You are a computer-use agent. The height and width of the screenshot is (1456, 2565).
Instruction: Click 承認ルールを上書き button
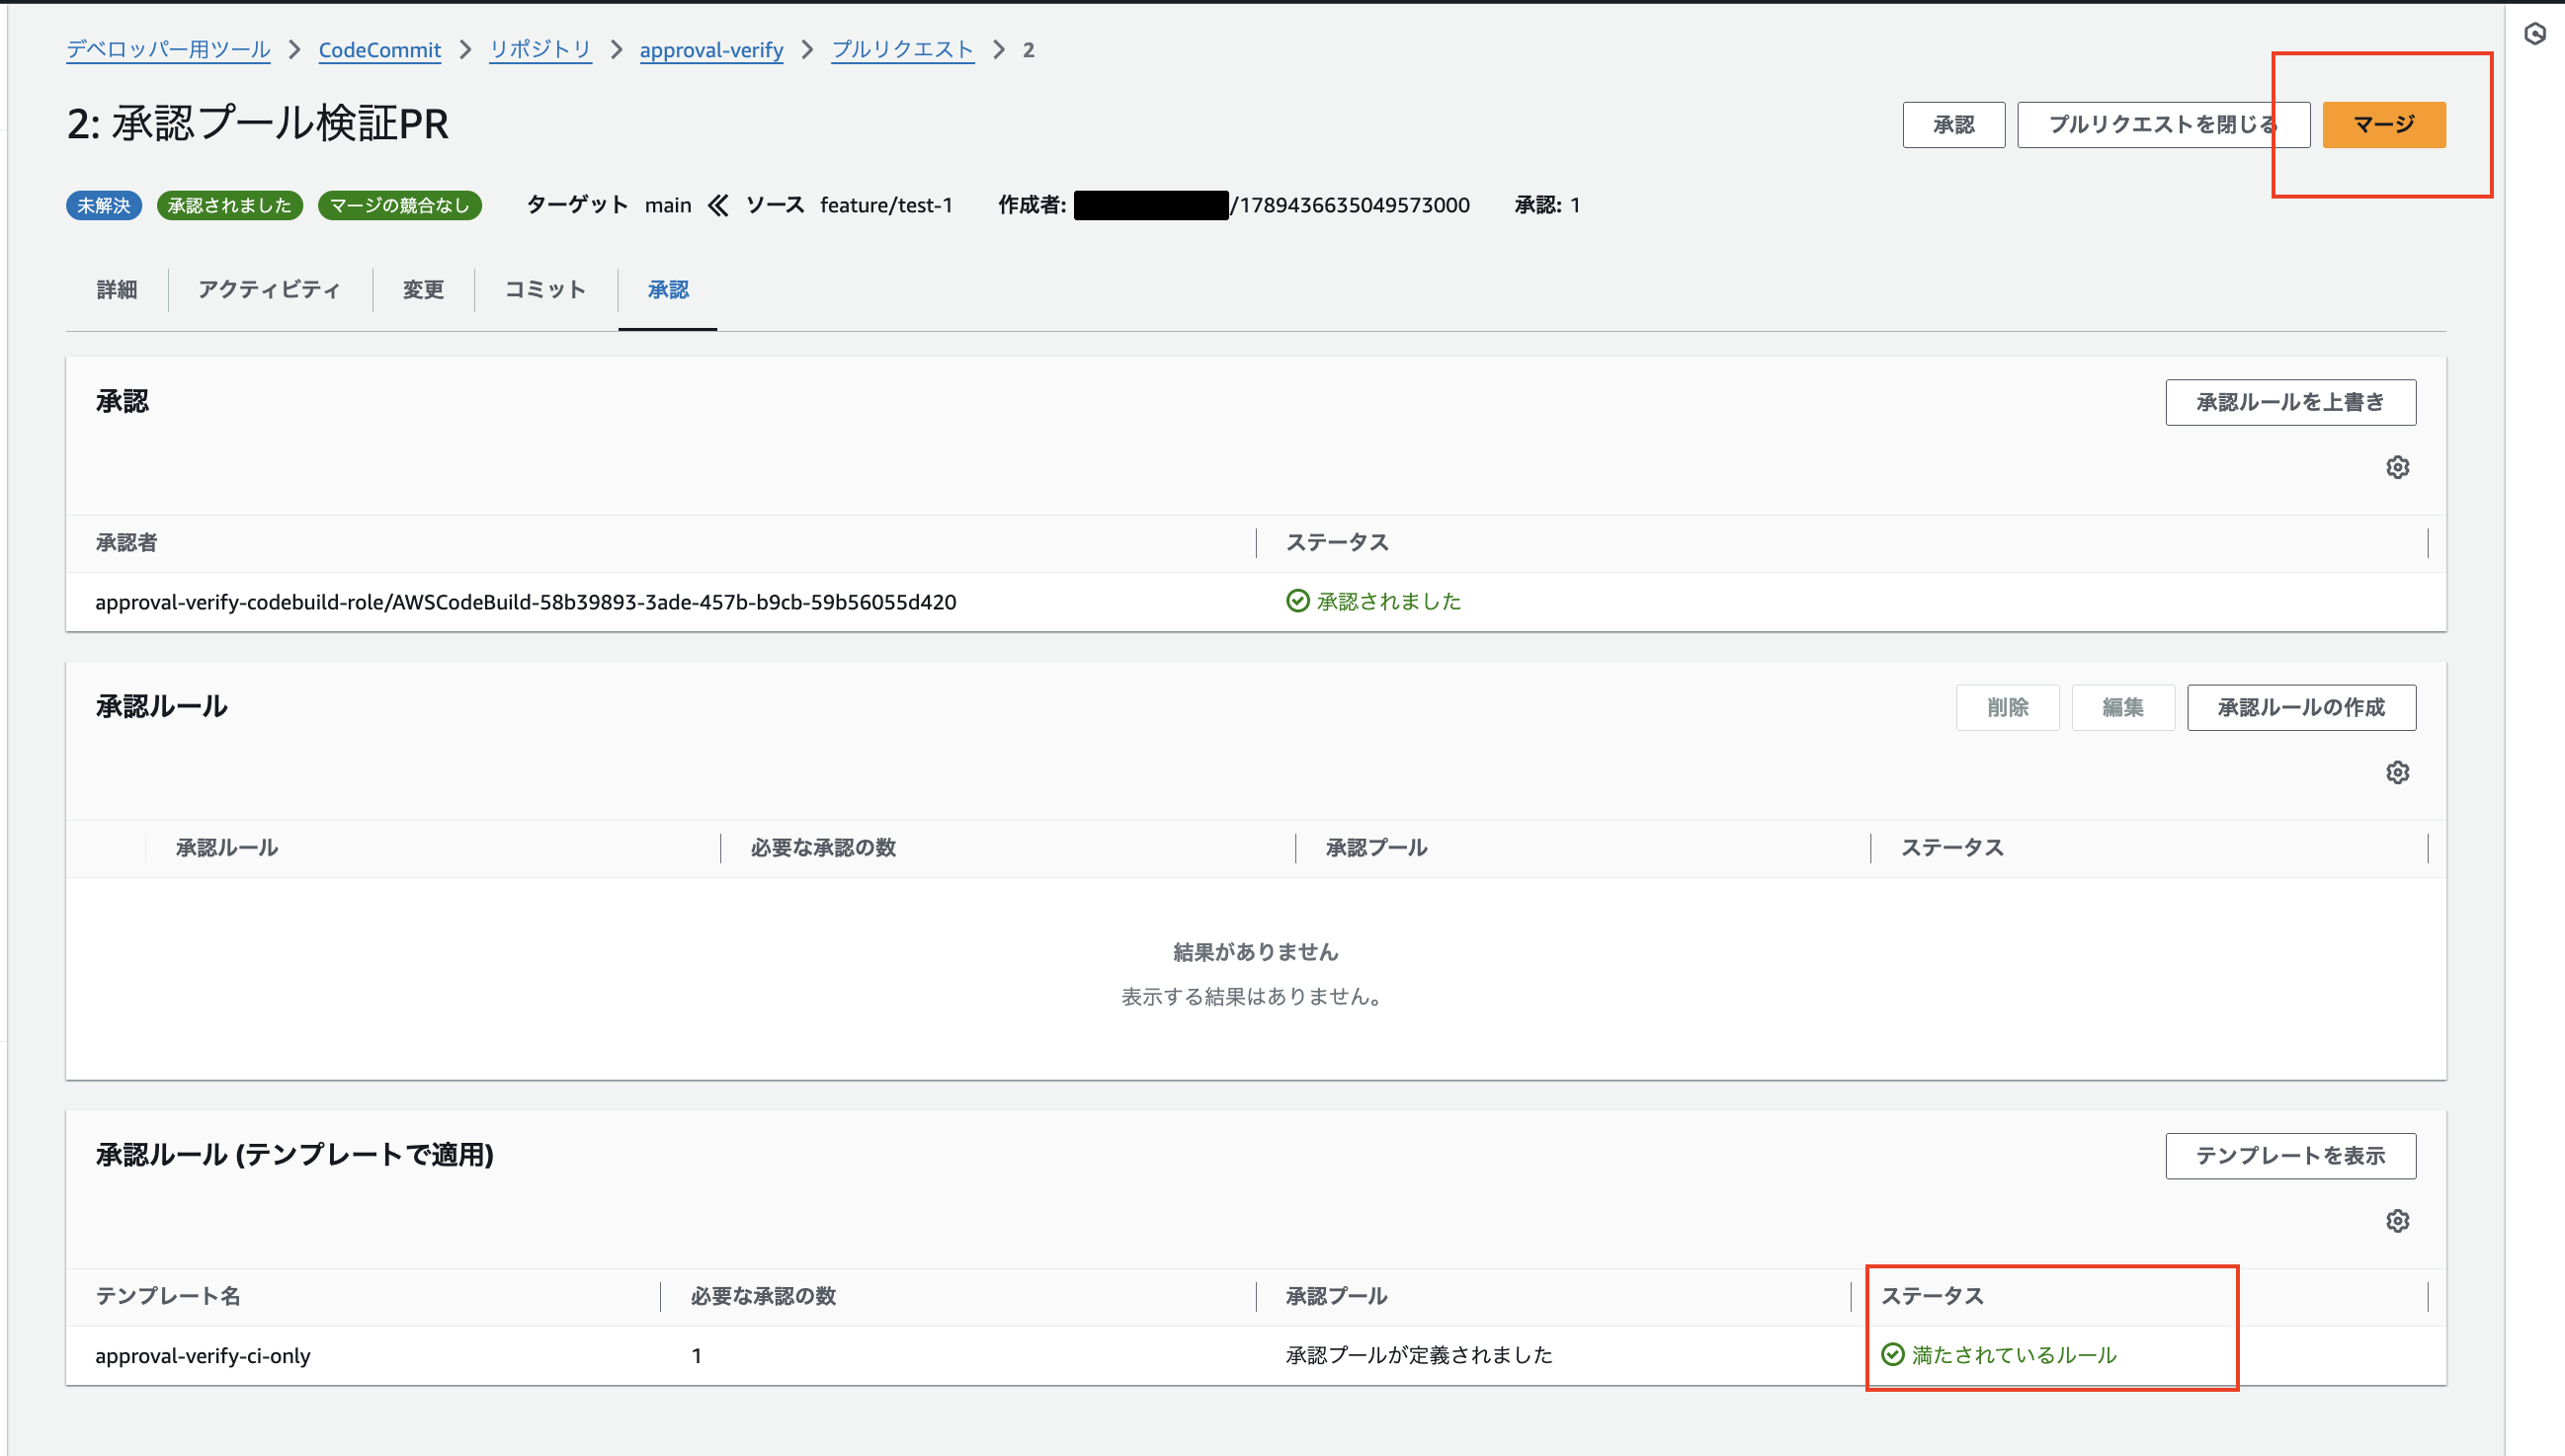[2290, 402]
